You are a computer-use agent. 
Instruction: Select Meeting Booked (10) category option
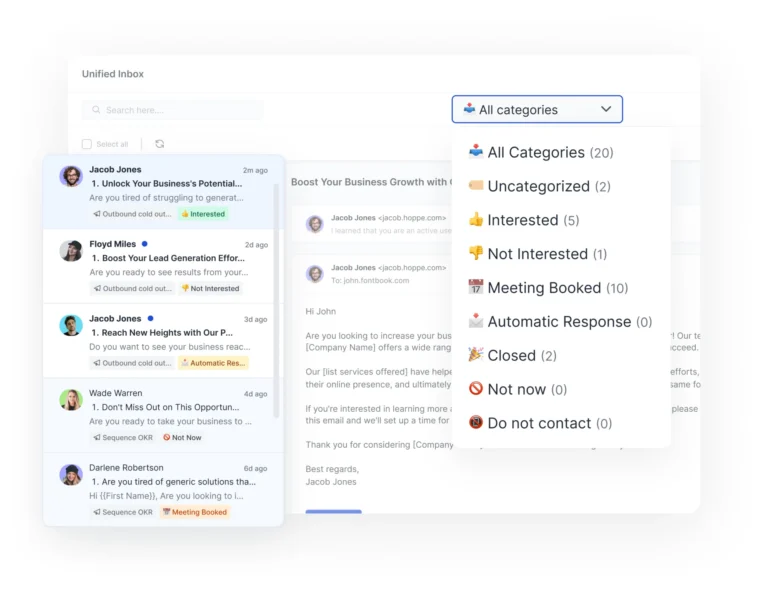(x=547, y=288)
